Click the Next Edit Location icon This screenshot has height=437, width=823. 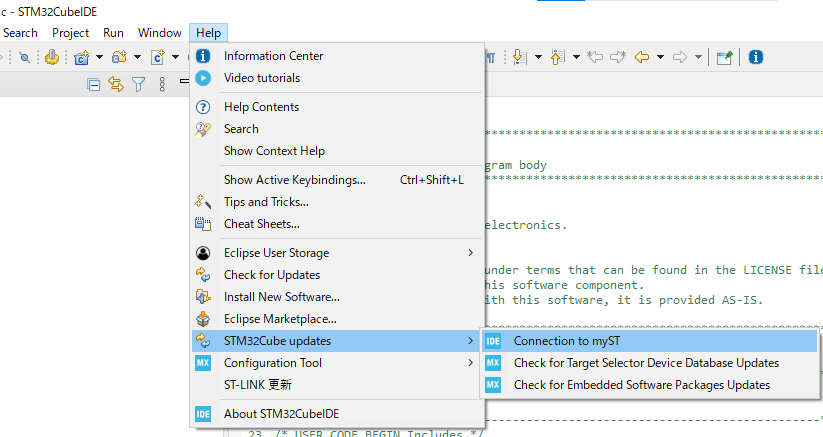pyautogui.click(x=618, y=57)
